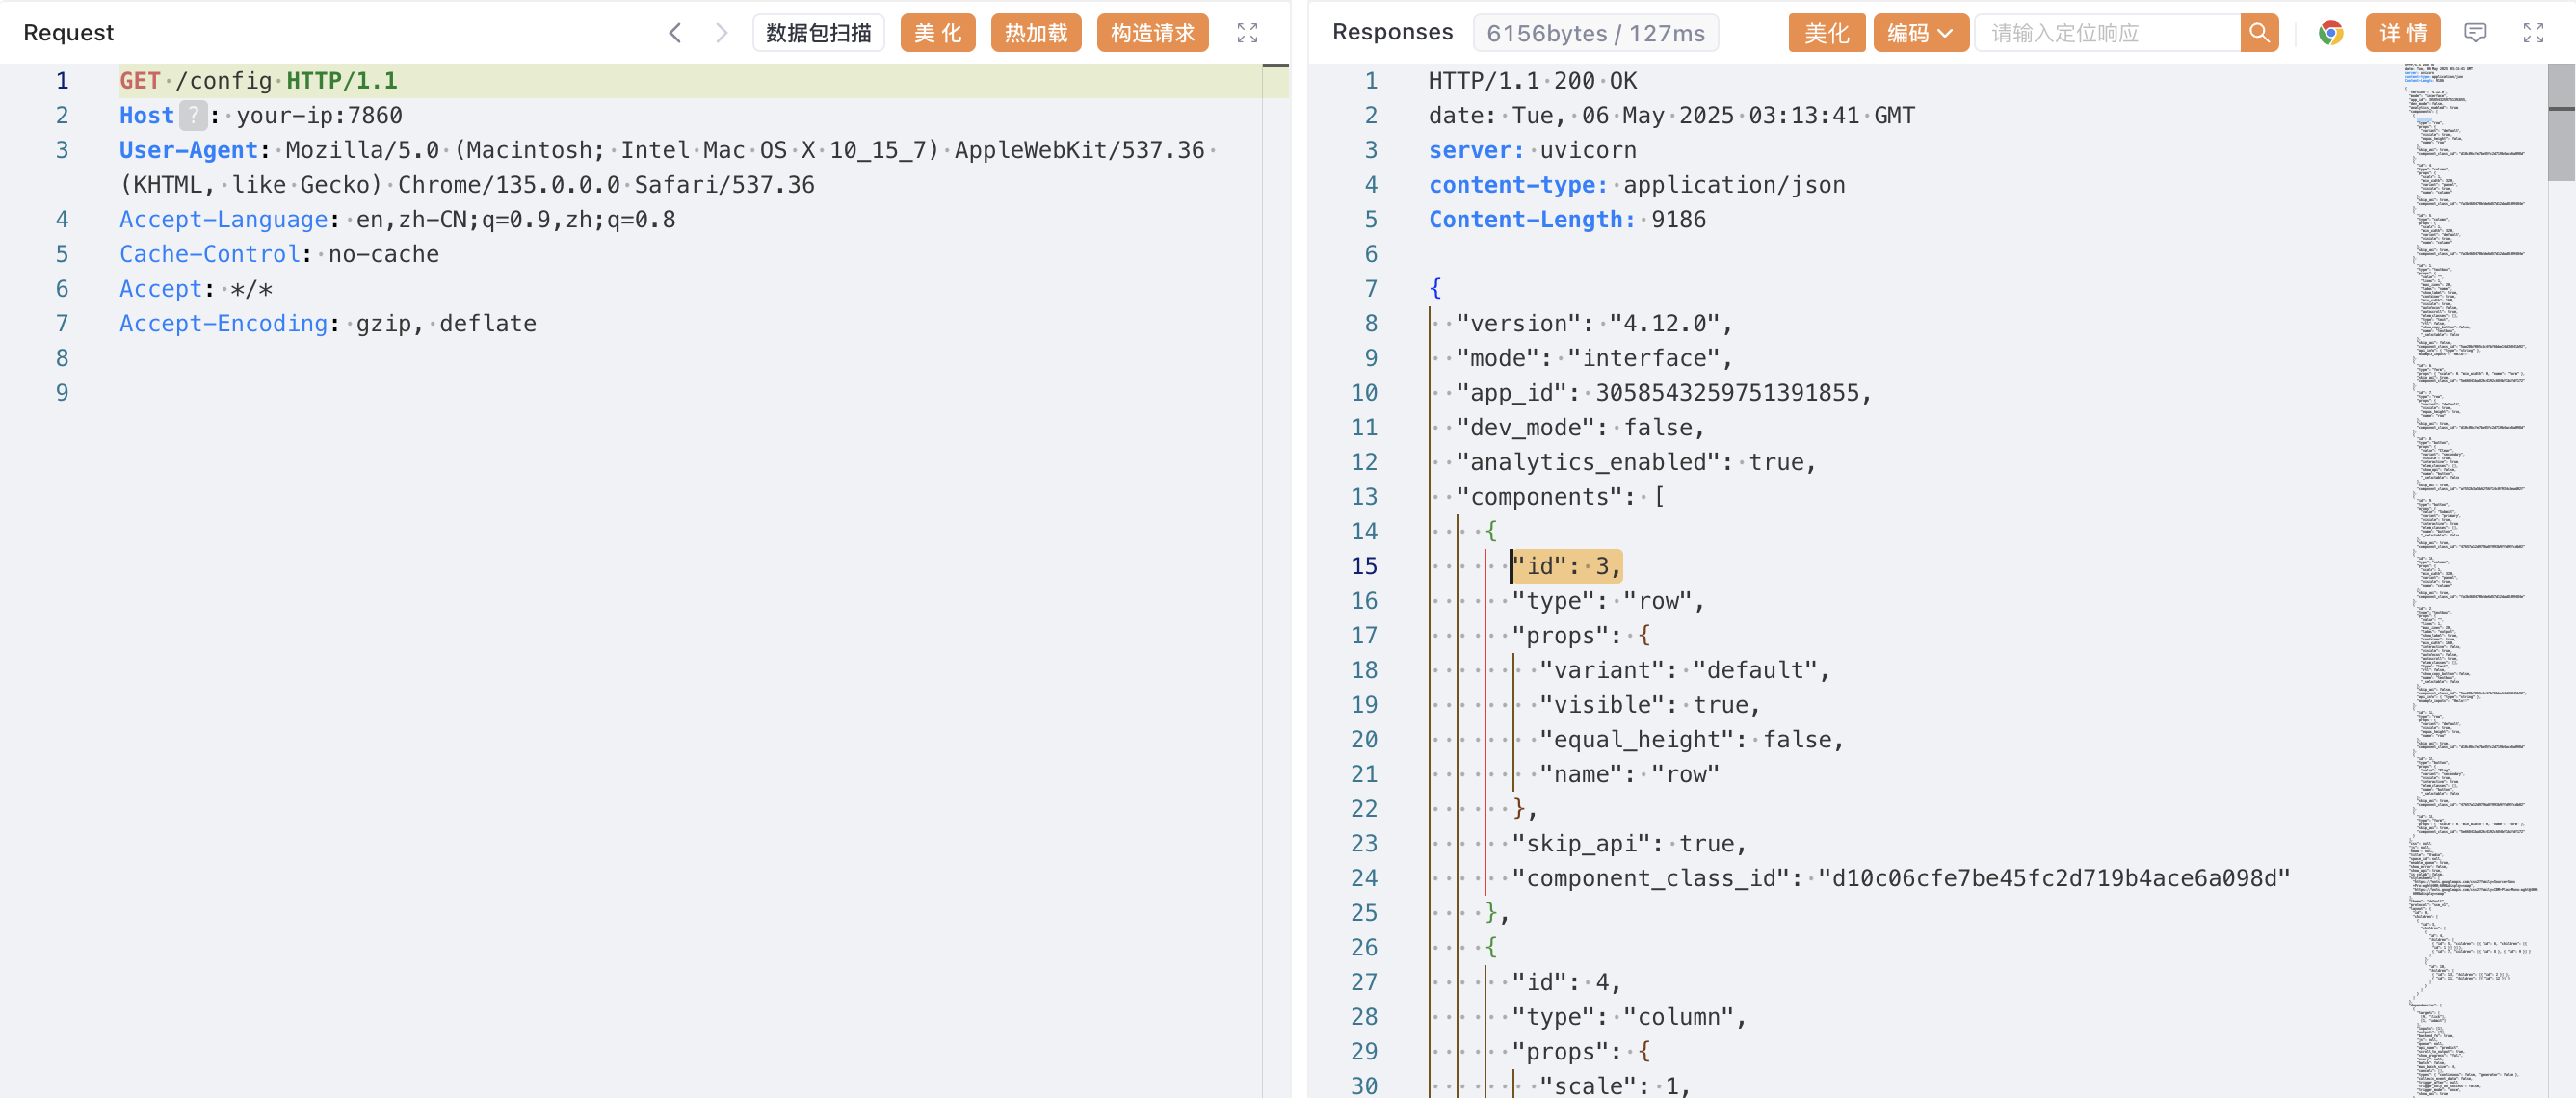Click the GET /config request line

258,81
